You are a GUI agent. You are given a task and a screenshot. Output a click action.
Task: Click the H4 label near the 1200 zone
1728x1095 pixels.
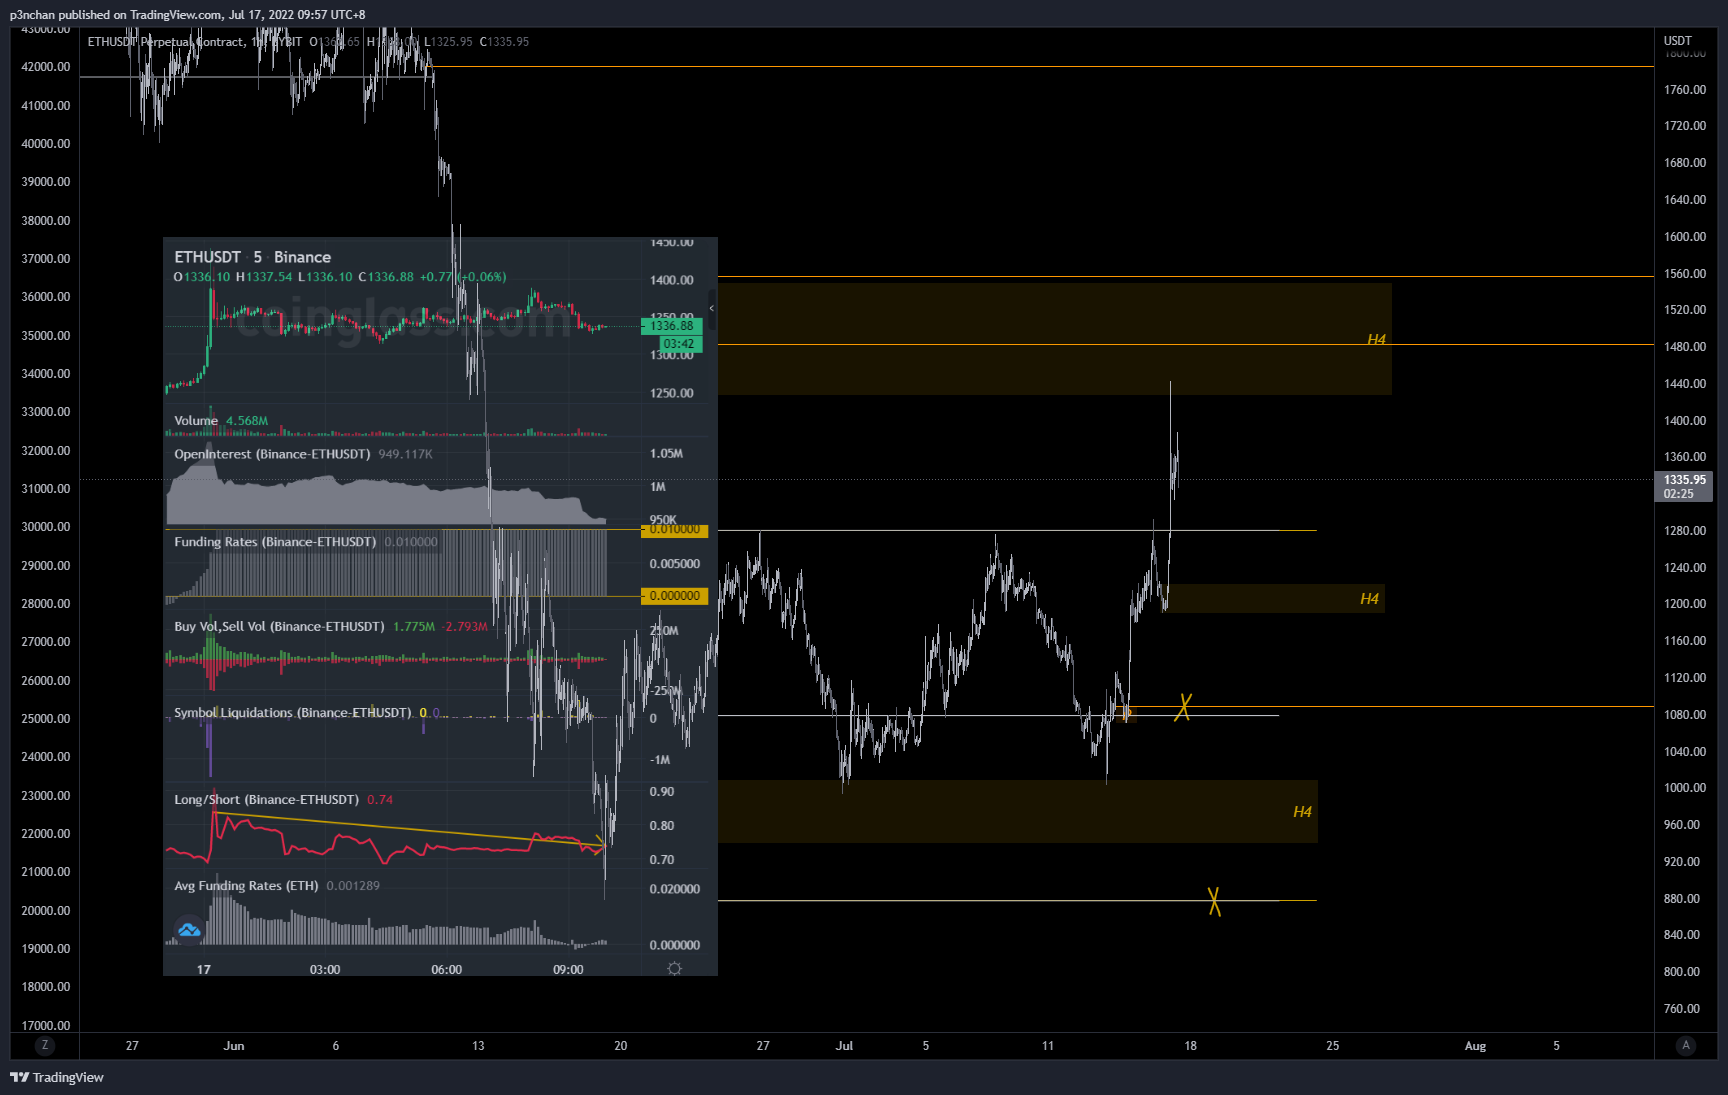(x=1369, y=599)
